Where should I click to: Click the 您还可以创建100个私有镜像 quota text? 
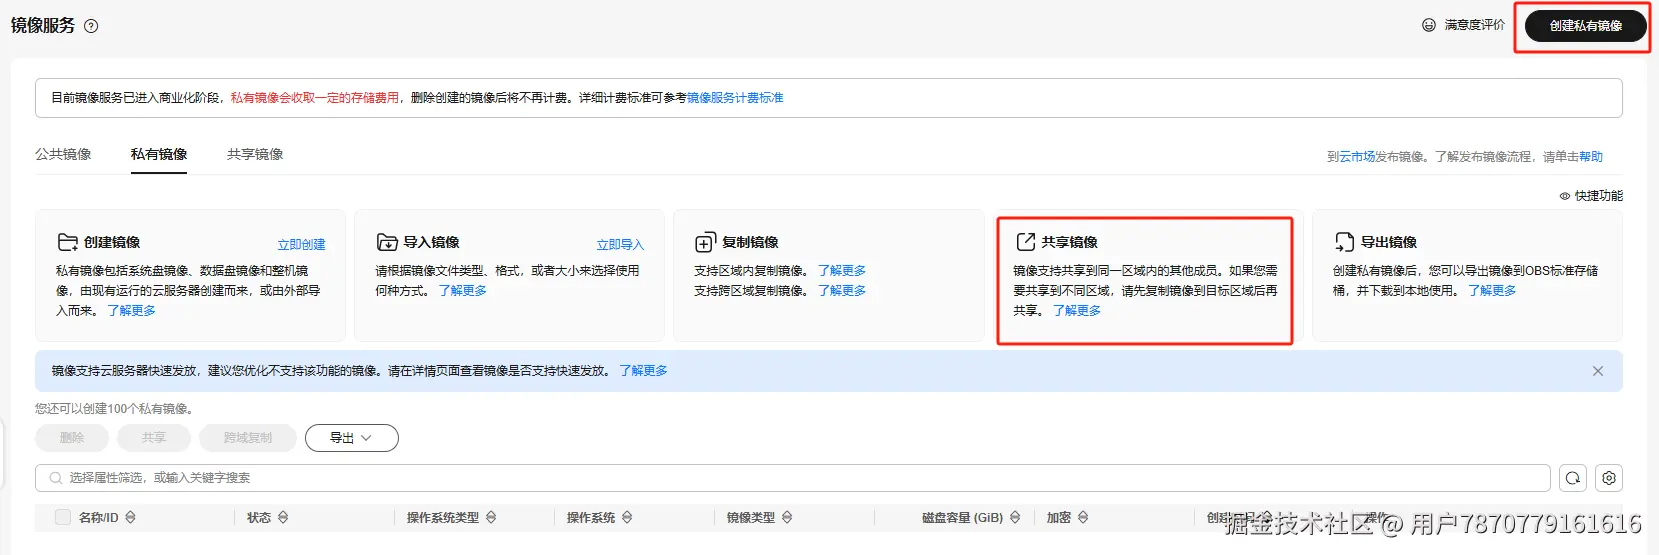(114, 409)
